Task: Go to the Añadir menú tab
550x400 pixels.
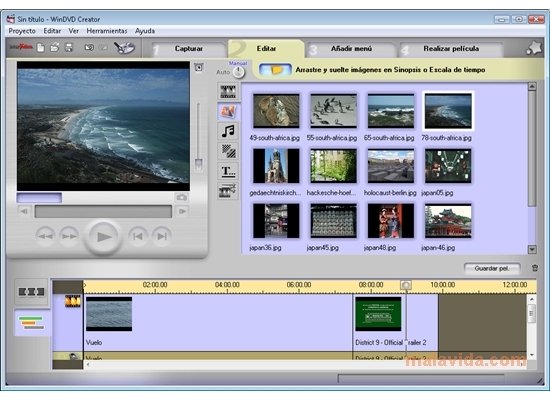Action: [x=351, y=49]
